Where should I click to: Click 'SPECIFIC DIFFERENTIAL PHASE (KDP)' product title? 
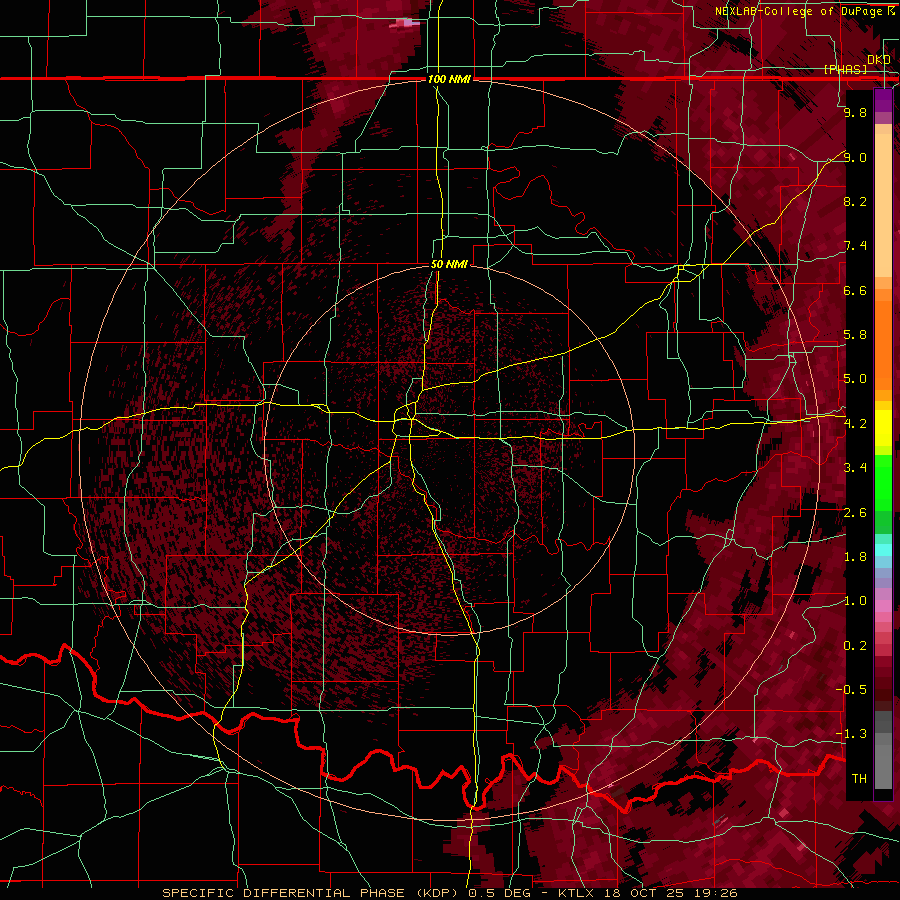pos(312,893)
